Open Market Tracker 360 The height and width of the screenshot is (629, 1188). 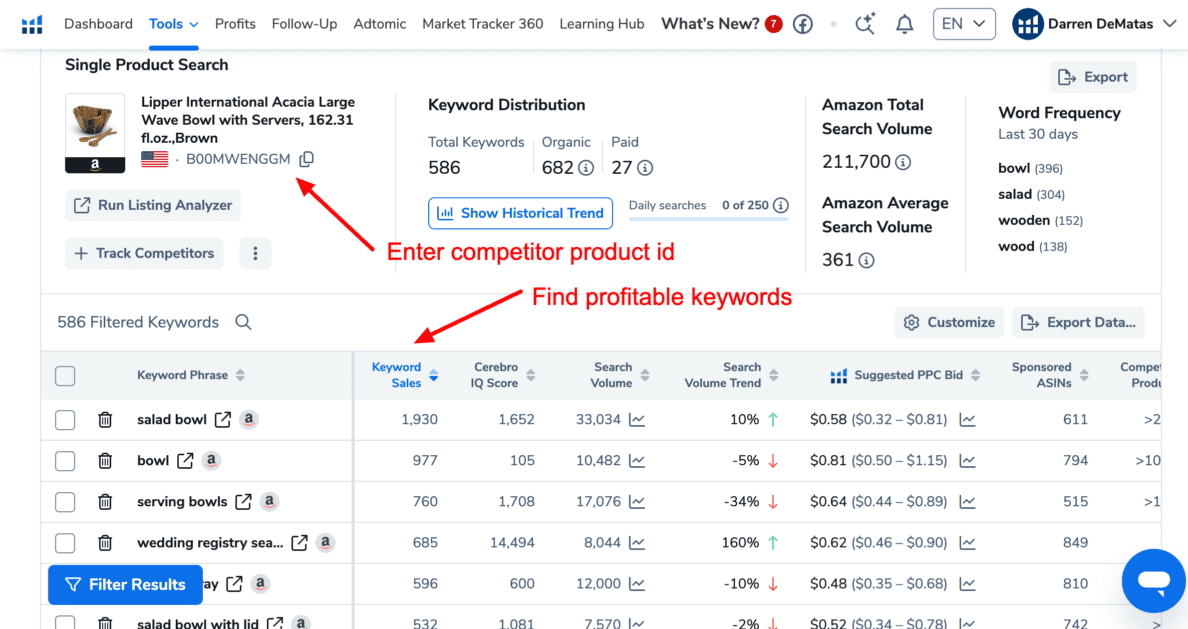click(483, 24)
